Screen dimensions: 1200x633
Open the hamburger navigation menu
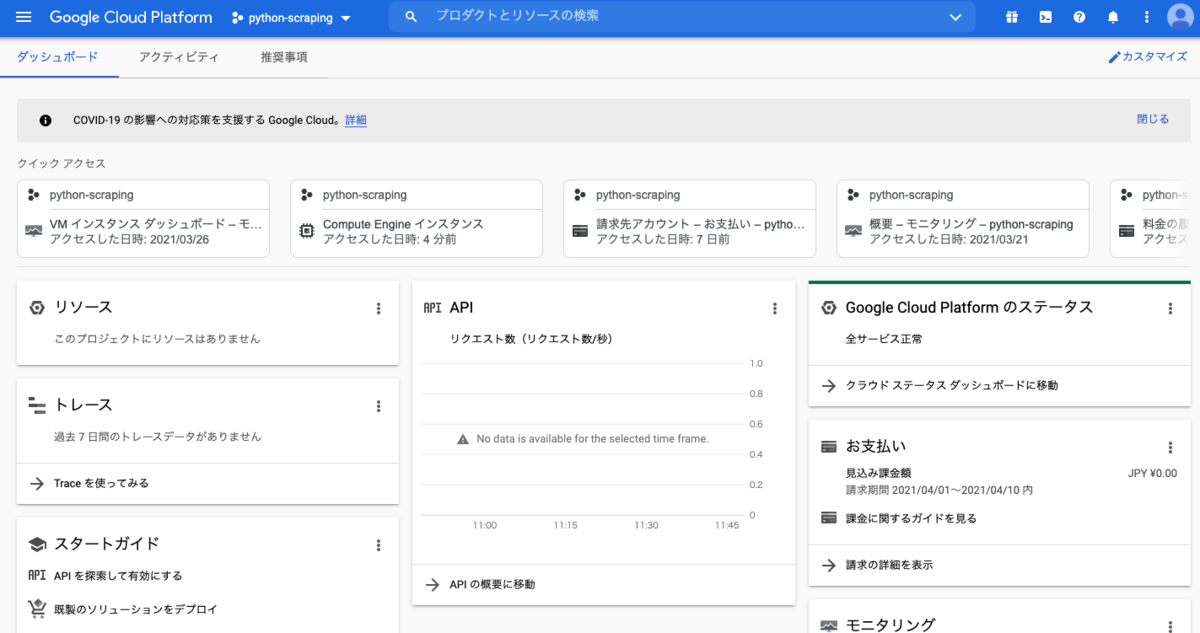tap(24, 17)
